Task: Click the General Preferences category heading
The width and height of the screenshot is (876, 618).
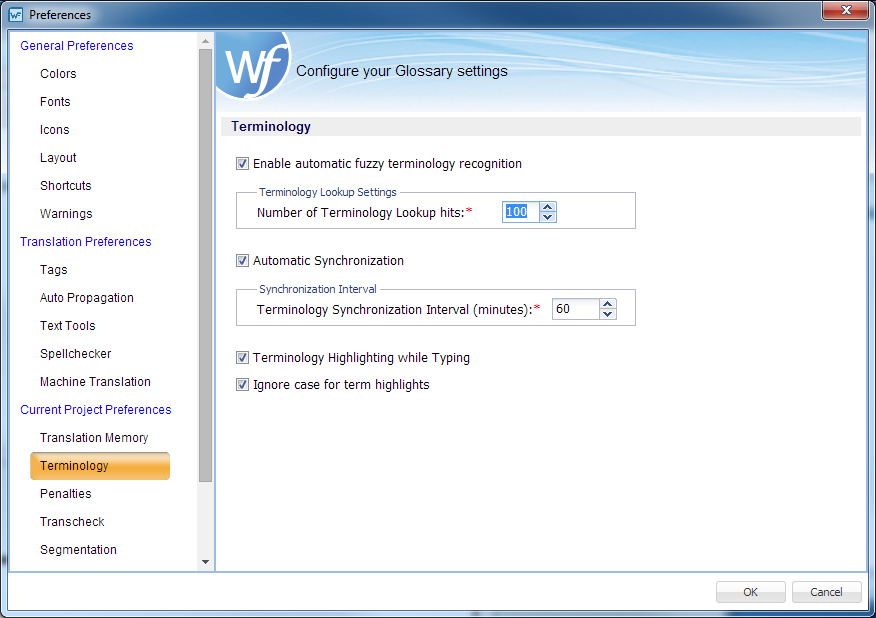Action: point(76,46)
